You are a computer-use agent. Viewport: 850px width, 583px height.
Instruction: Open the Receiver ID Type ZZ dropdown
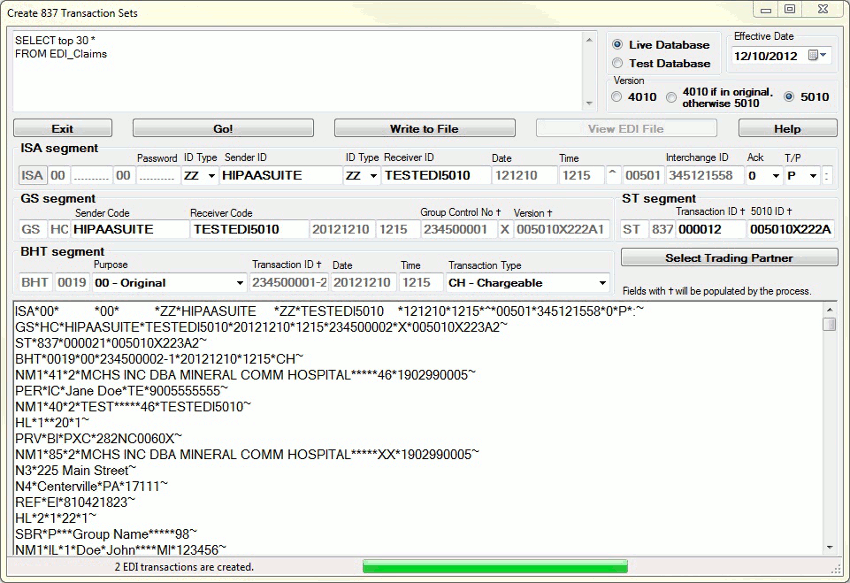point(371,175)
